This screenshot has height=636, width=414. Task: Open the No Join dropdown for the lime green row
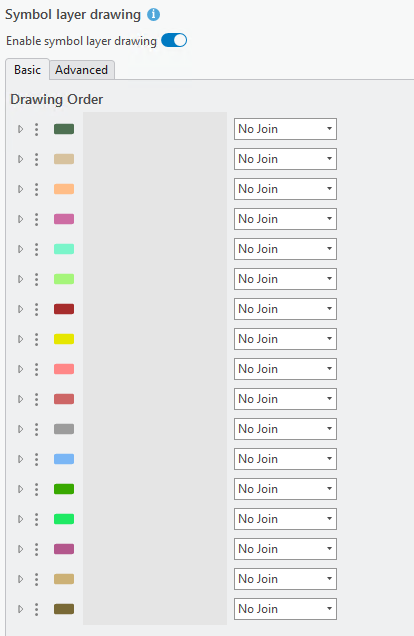click(285, 279)
